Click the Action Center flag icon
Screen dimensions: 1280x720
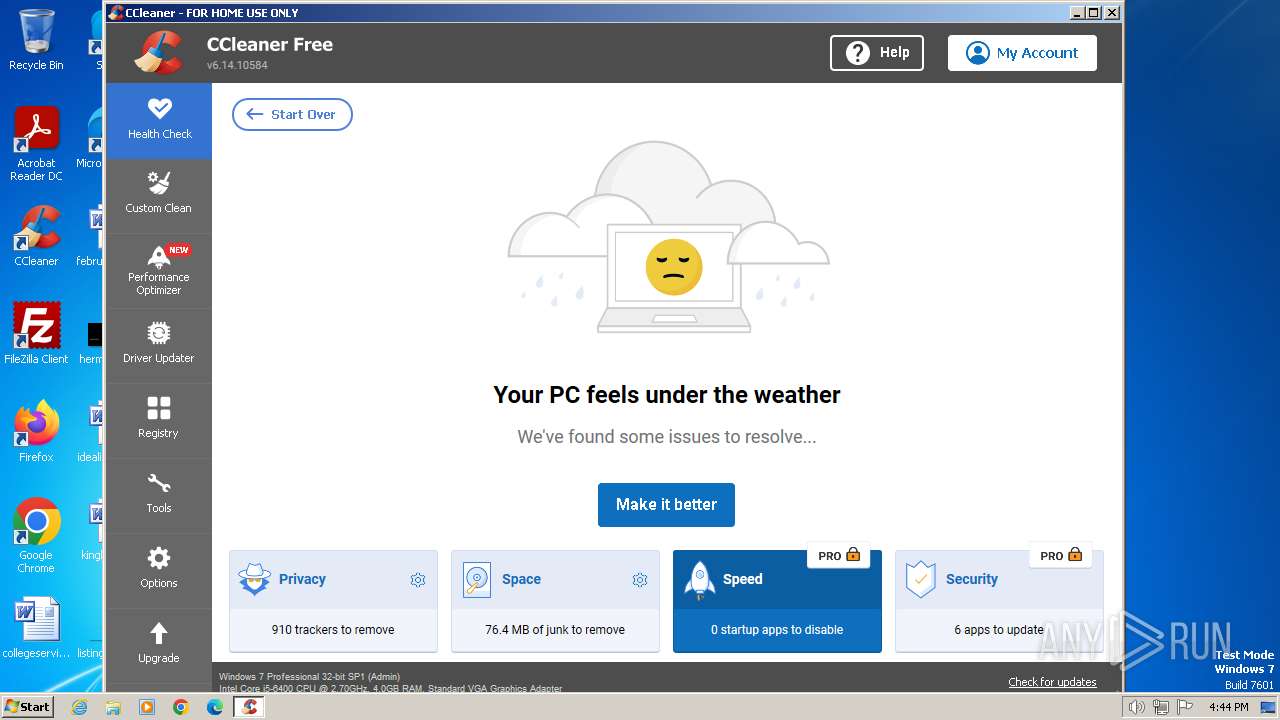[1185, 707]
